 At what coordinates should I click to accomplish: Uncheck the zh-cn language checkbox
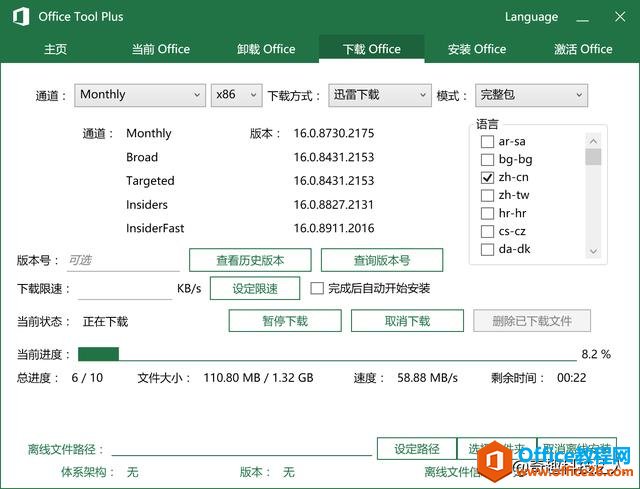pos(487,178)
